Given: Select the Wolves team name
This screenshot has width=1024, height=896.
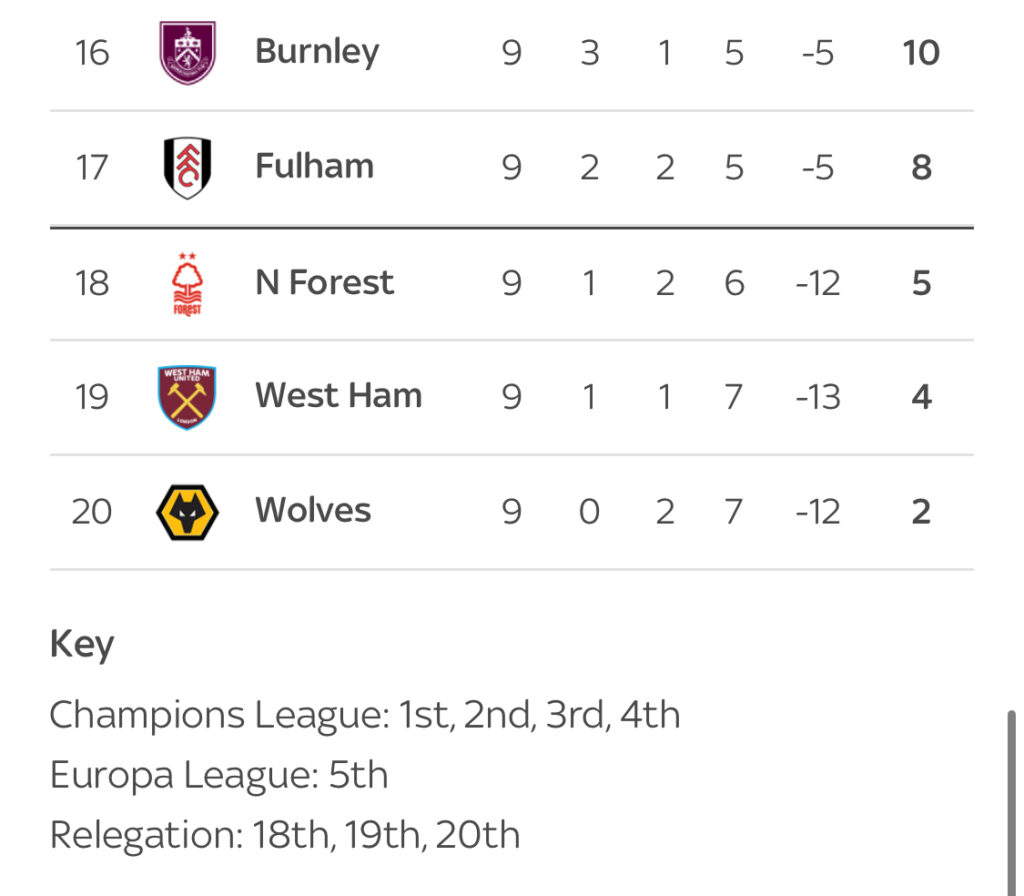Looking at the screenshot, I should (x=313, y=511).
